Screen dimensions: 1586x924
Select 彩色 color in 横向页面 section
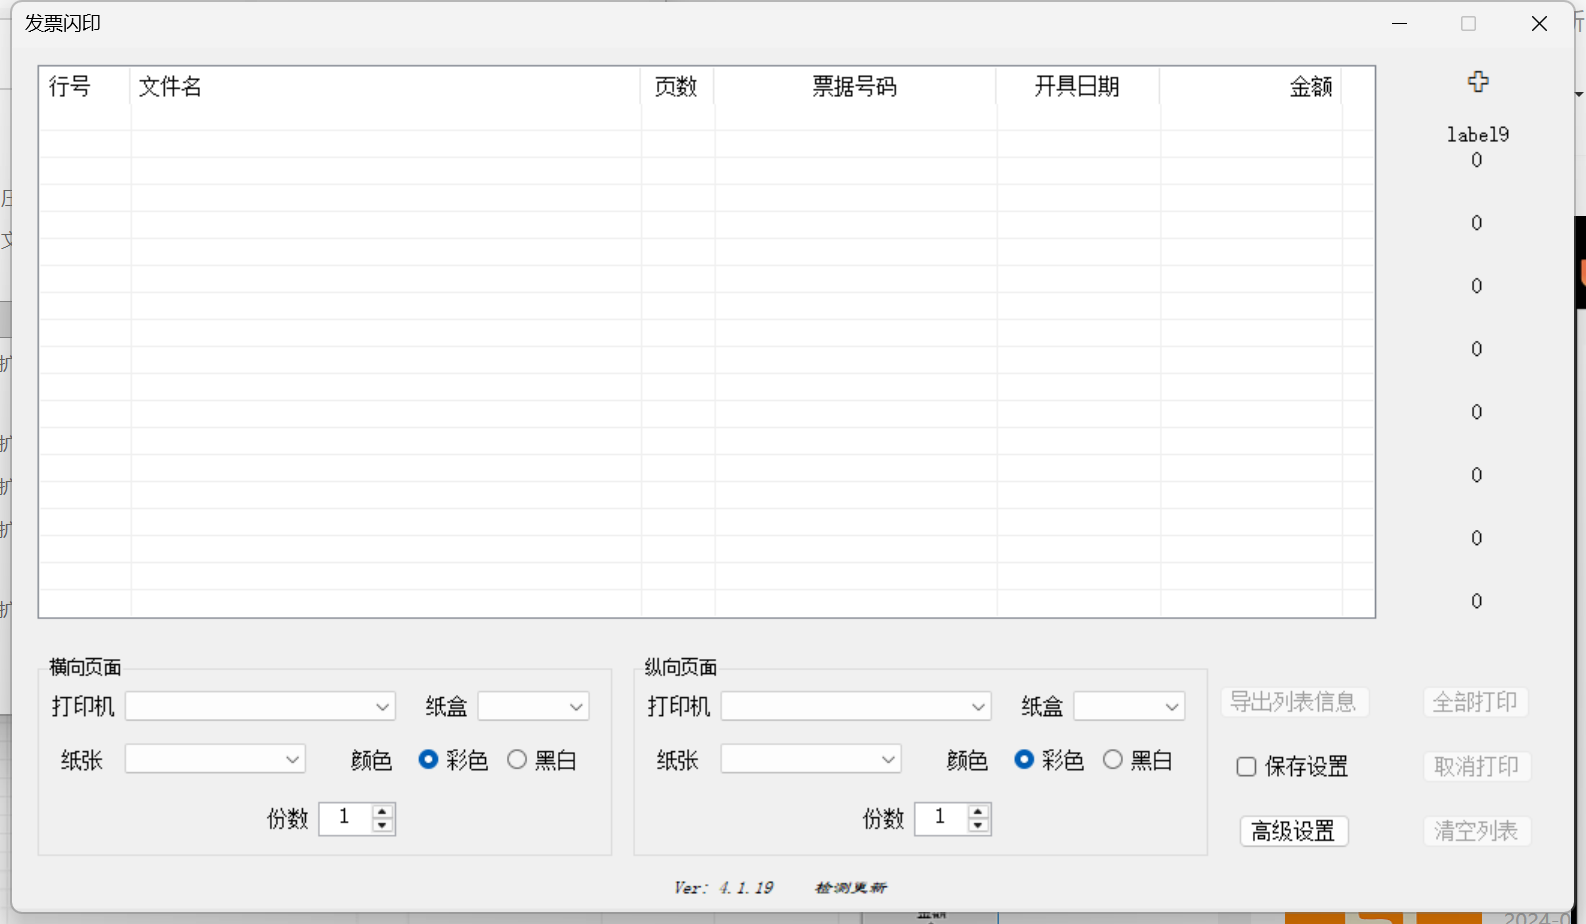click(429, 760)
